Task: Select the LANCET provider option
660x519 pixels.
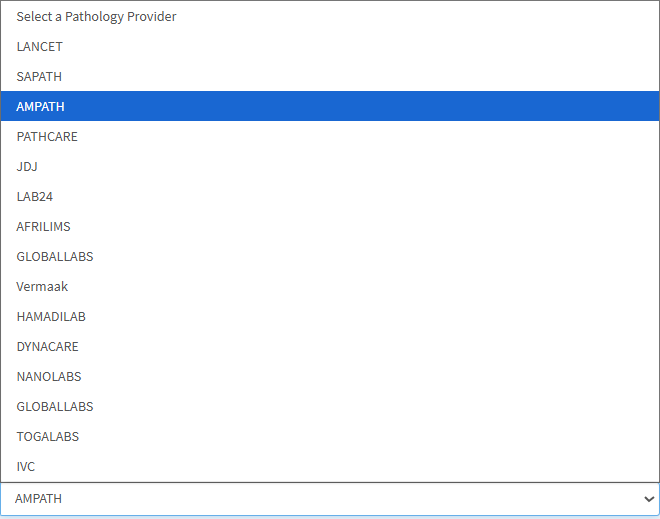Action: 40,46
